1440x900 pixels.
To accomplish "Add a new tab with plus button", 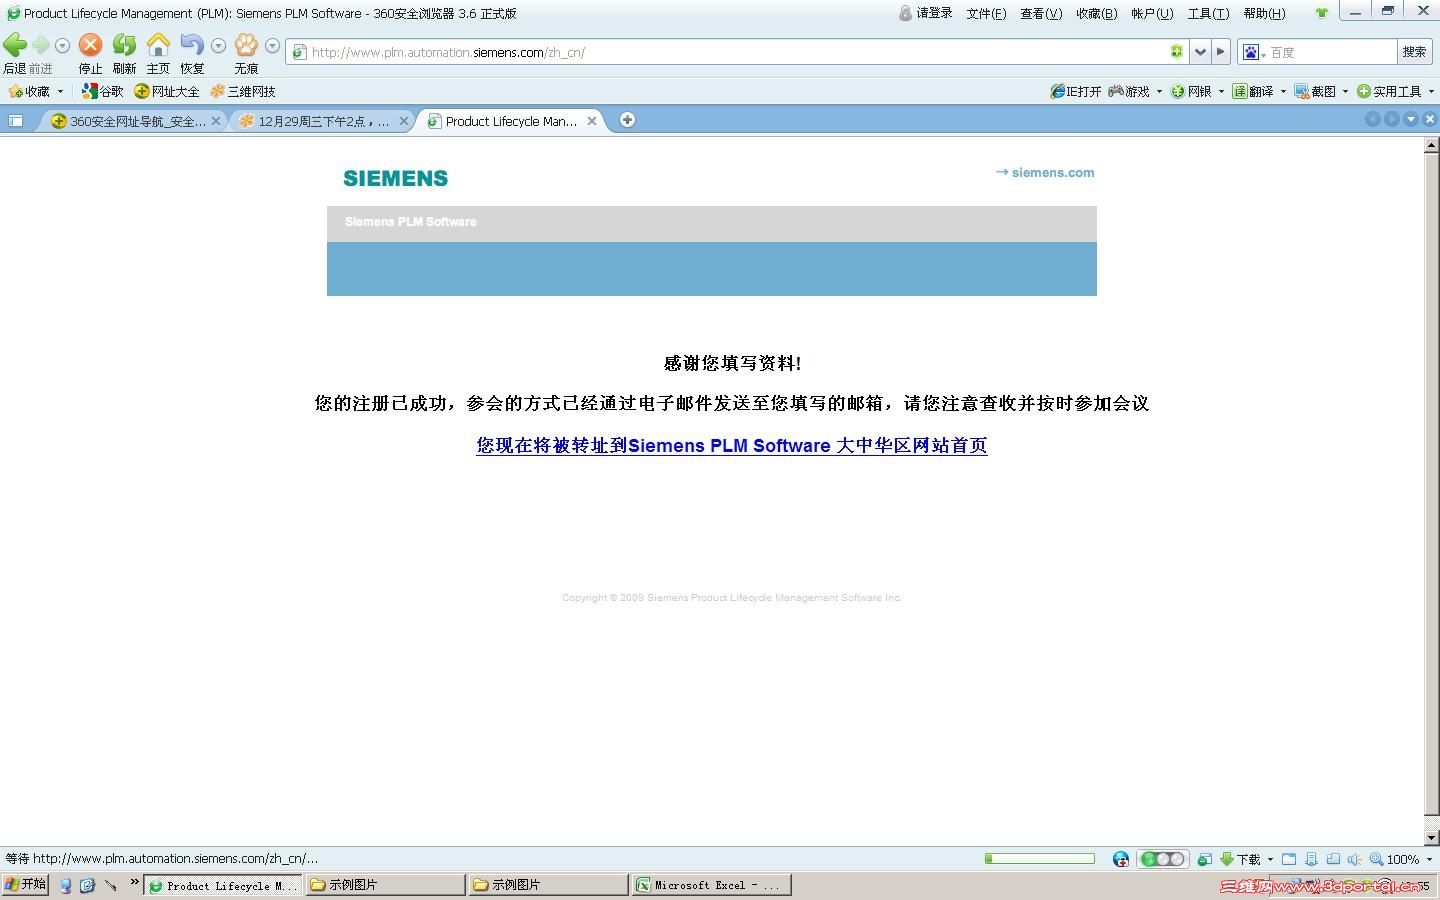I will (627, 120).
